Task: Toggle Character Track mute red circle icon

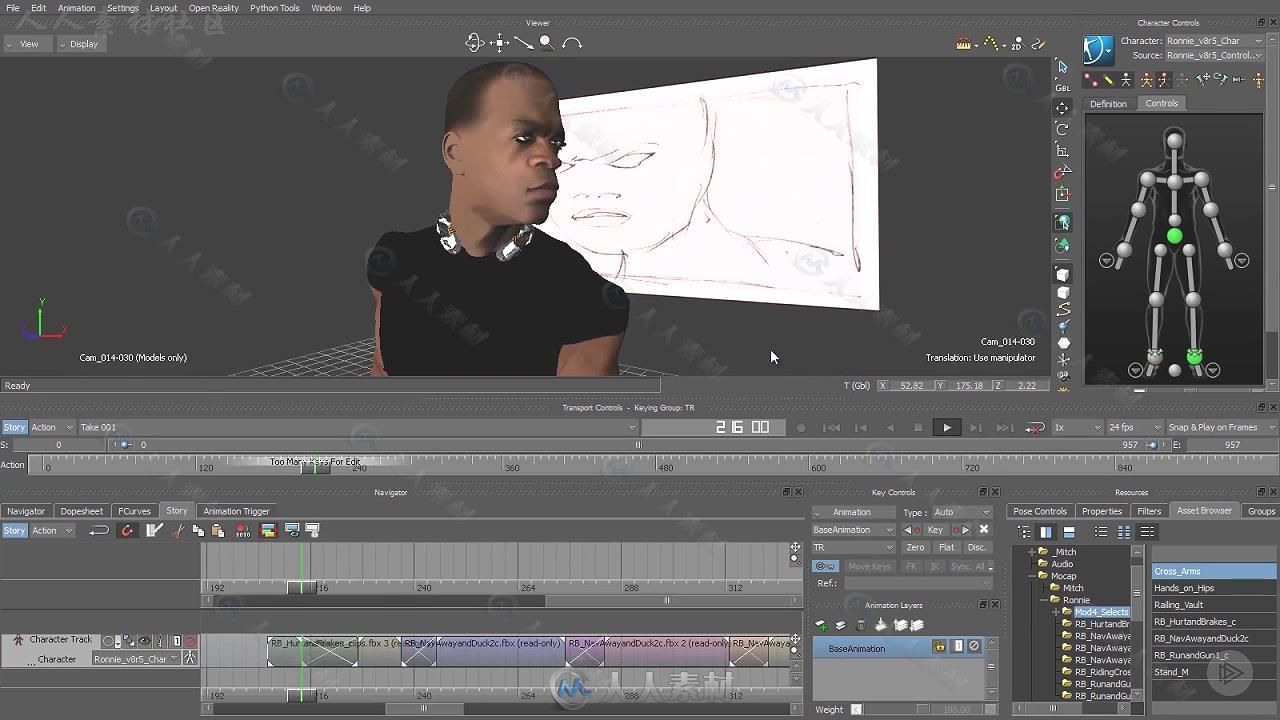Action: click(x=190, y=641)
